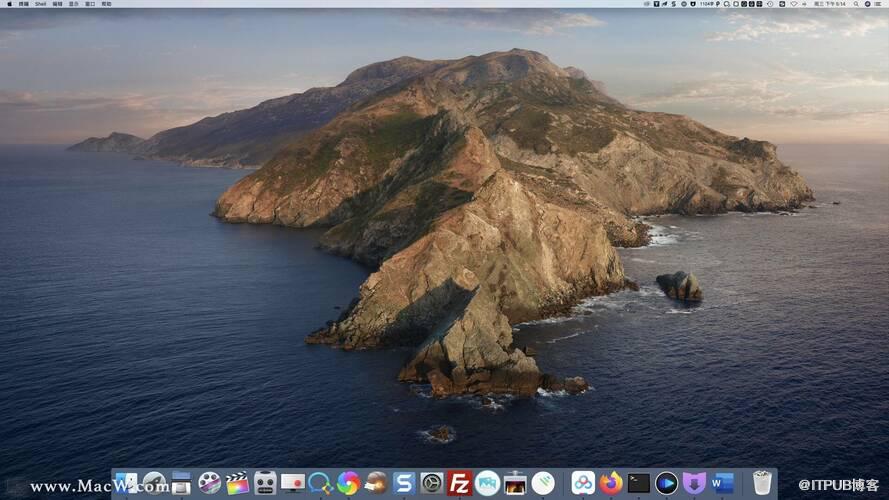This screenshot has height=500, width=889.
Task: Open the Trash in the dock
Action: pos(763,483)
